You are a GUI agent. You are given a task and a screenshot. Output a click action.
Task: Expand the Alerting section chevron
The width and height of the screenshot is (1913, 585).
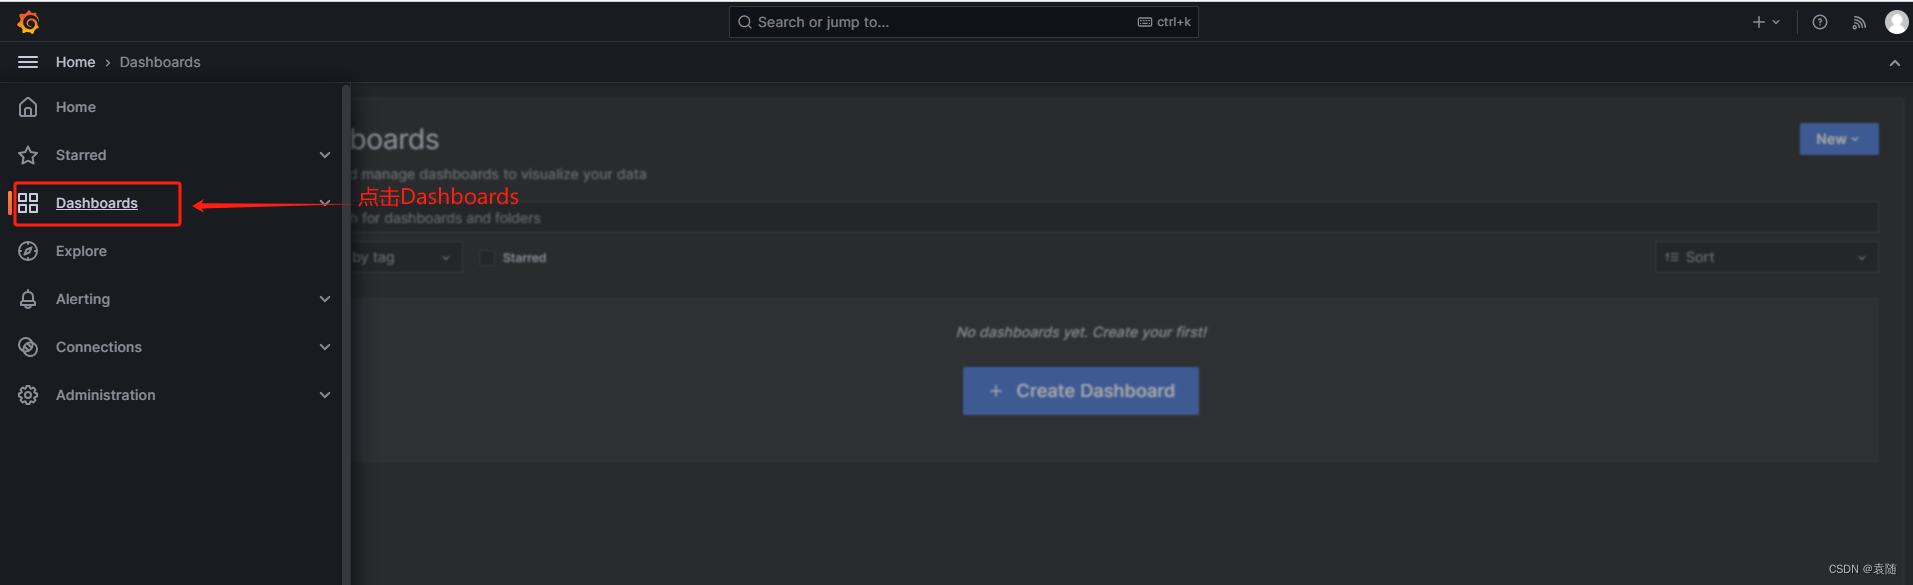[x=325, y=299]
